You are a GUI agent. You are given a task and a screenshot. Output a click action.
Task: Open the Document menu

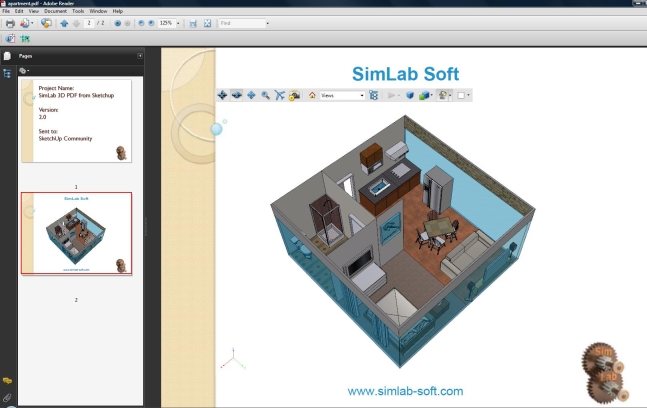click(x=55, y=11)
